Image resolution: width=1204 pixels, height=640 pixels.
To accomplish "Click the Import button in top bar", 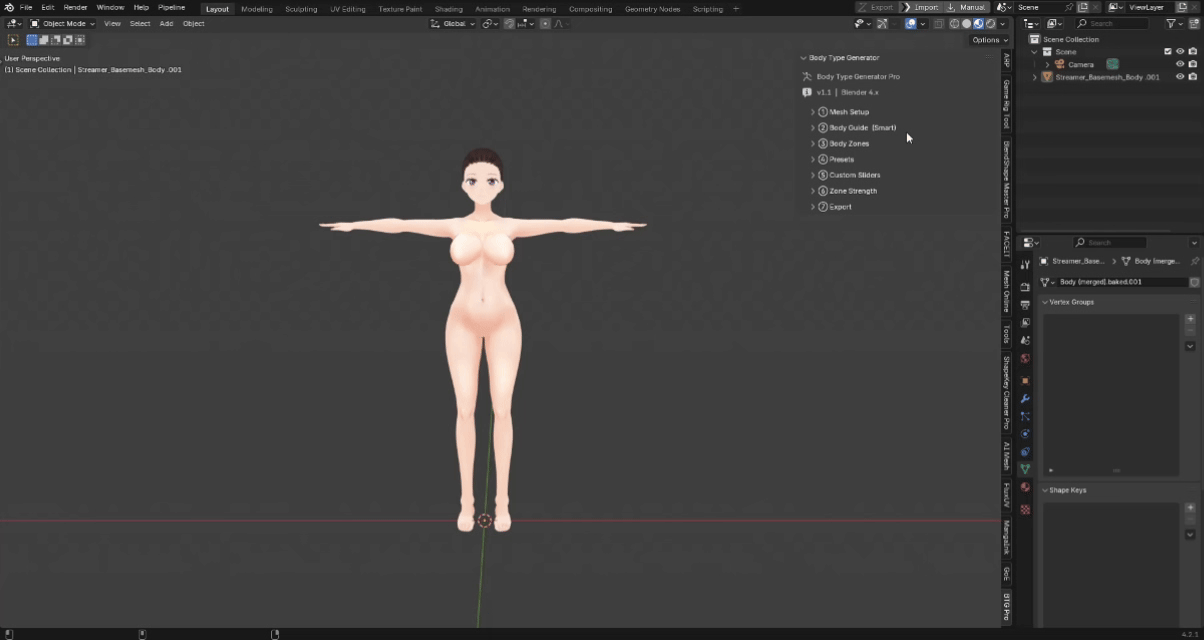I will [921, 7].
